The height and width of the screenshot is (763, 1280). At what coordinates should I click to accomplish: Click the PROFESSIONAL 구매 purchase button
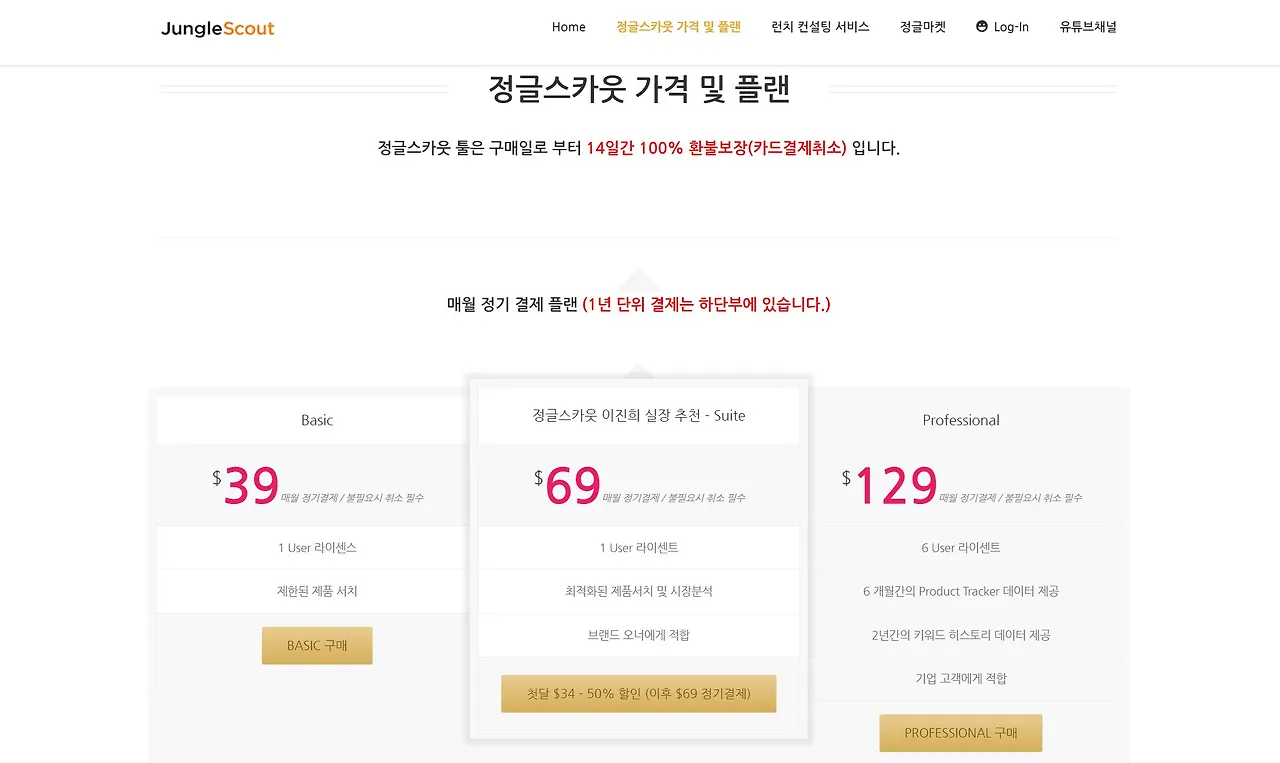point(960,733)
